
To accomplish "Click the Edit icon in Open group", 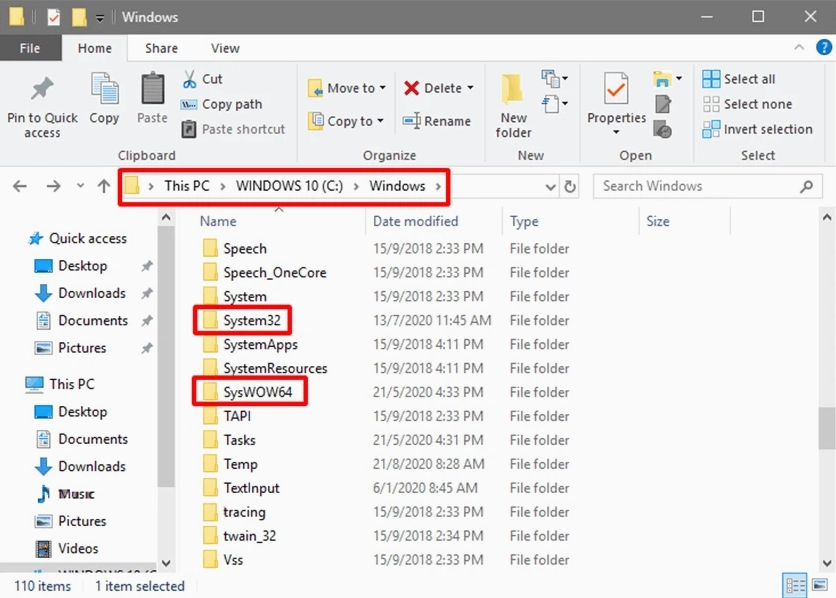I will [663, 104].
